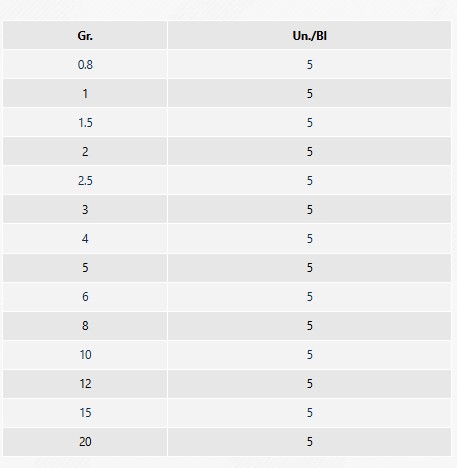Select the 1.5 gram cell
457x468 pixels.
coord(85,122)
